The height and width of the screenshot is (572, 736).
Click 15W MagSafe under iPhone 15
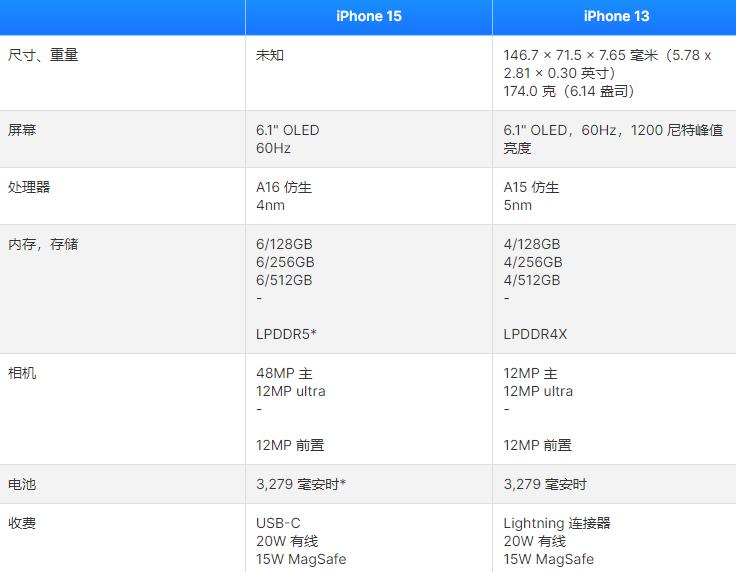pyautogui.click(x=301, y=559)
